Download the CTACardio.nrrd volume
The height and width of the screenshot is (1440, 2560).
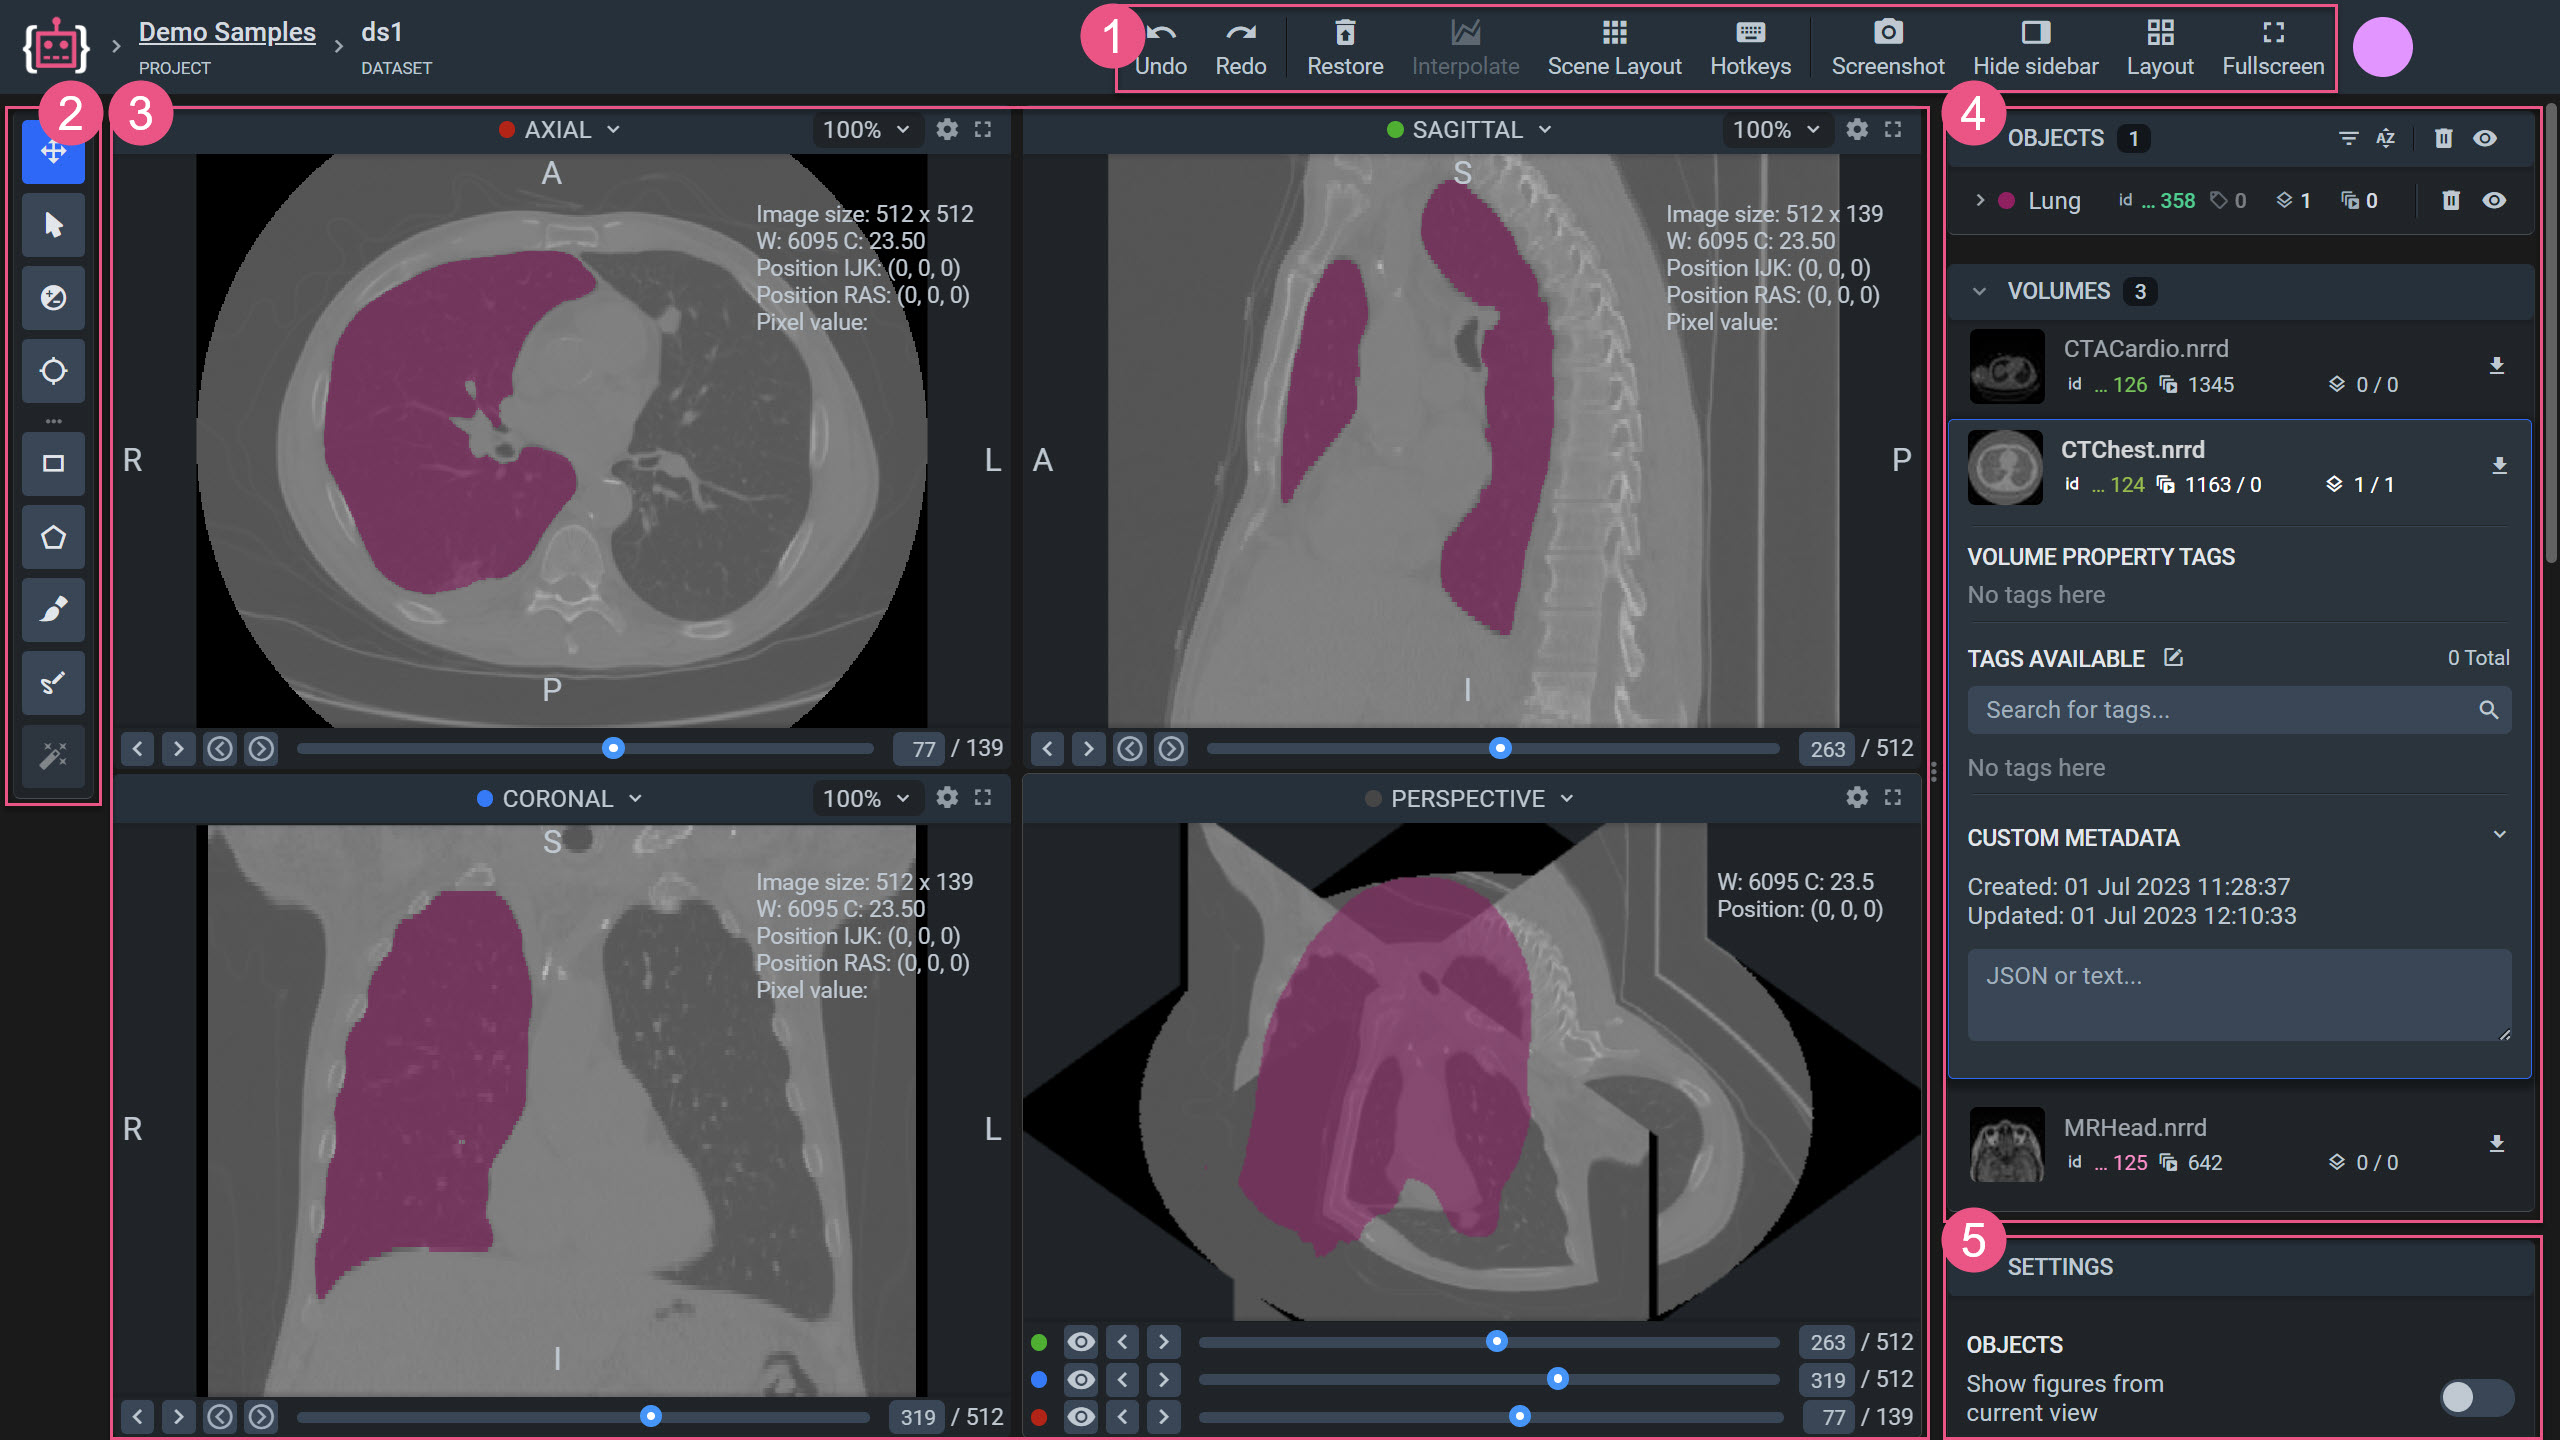tap(2496, 366)
